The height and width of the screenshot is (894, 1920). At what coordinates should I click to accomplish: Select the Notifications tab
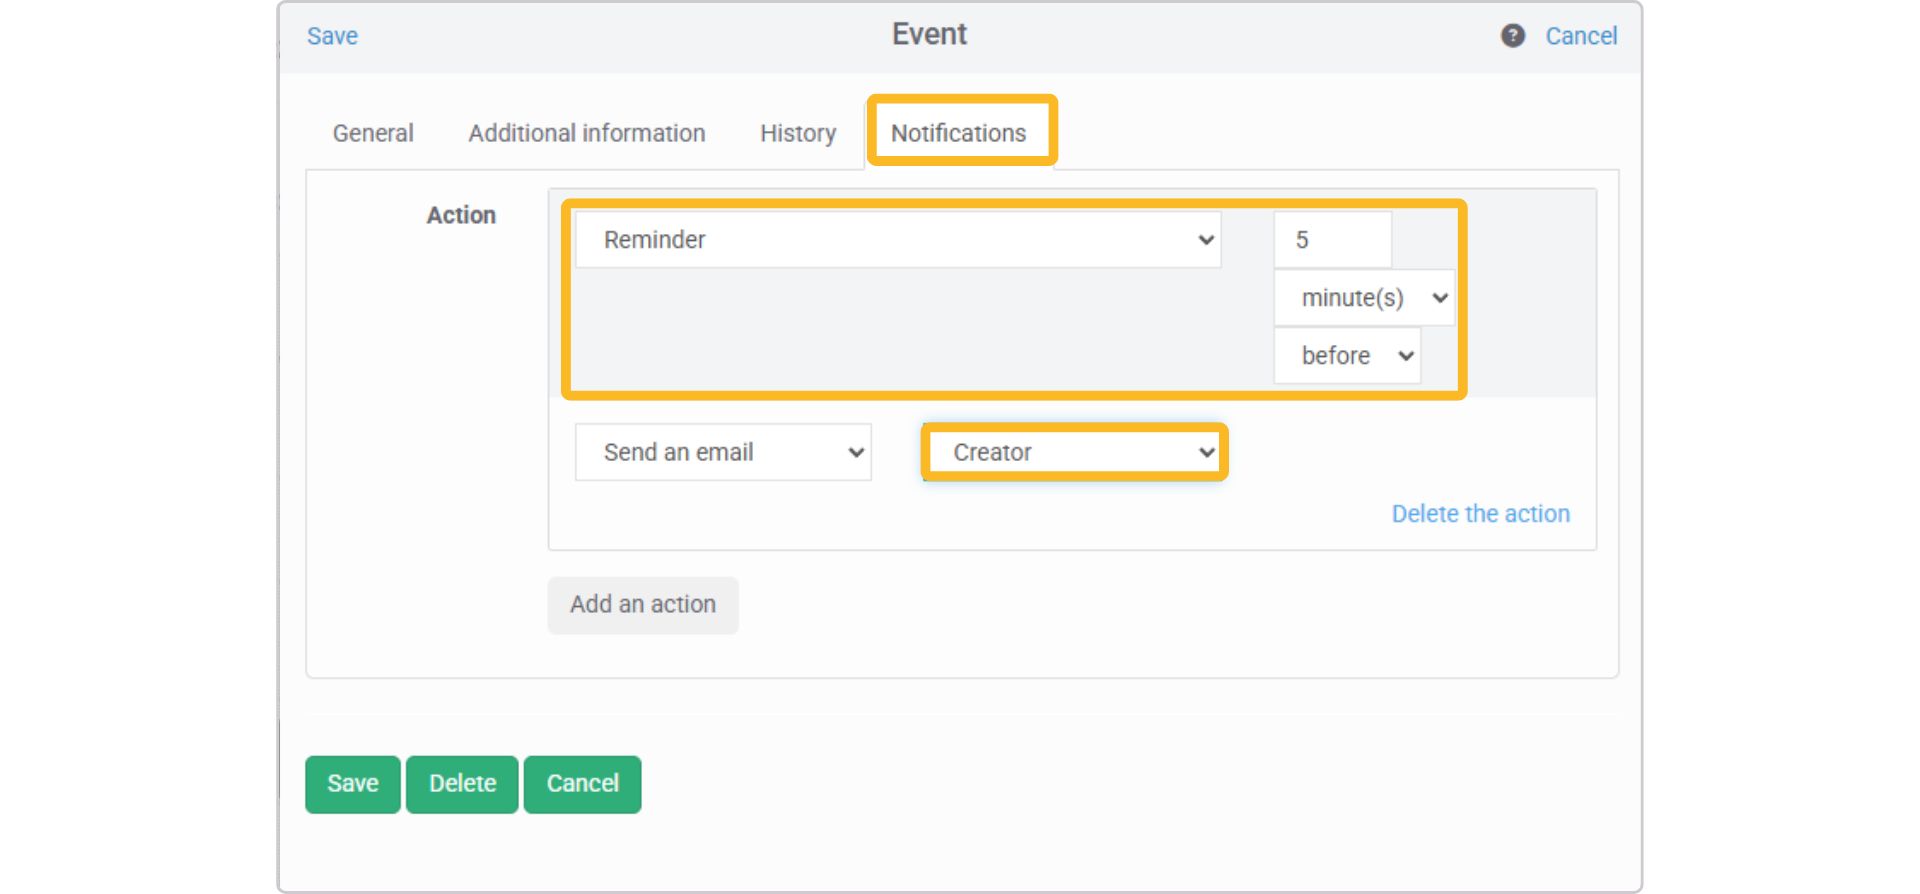click(x=958, y=133)
